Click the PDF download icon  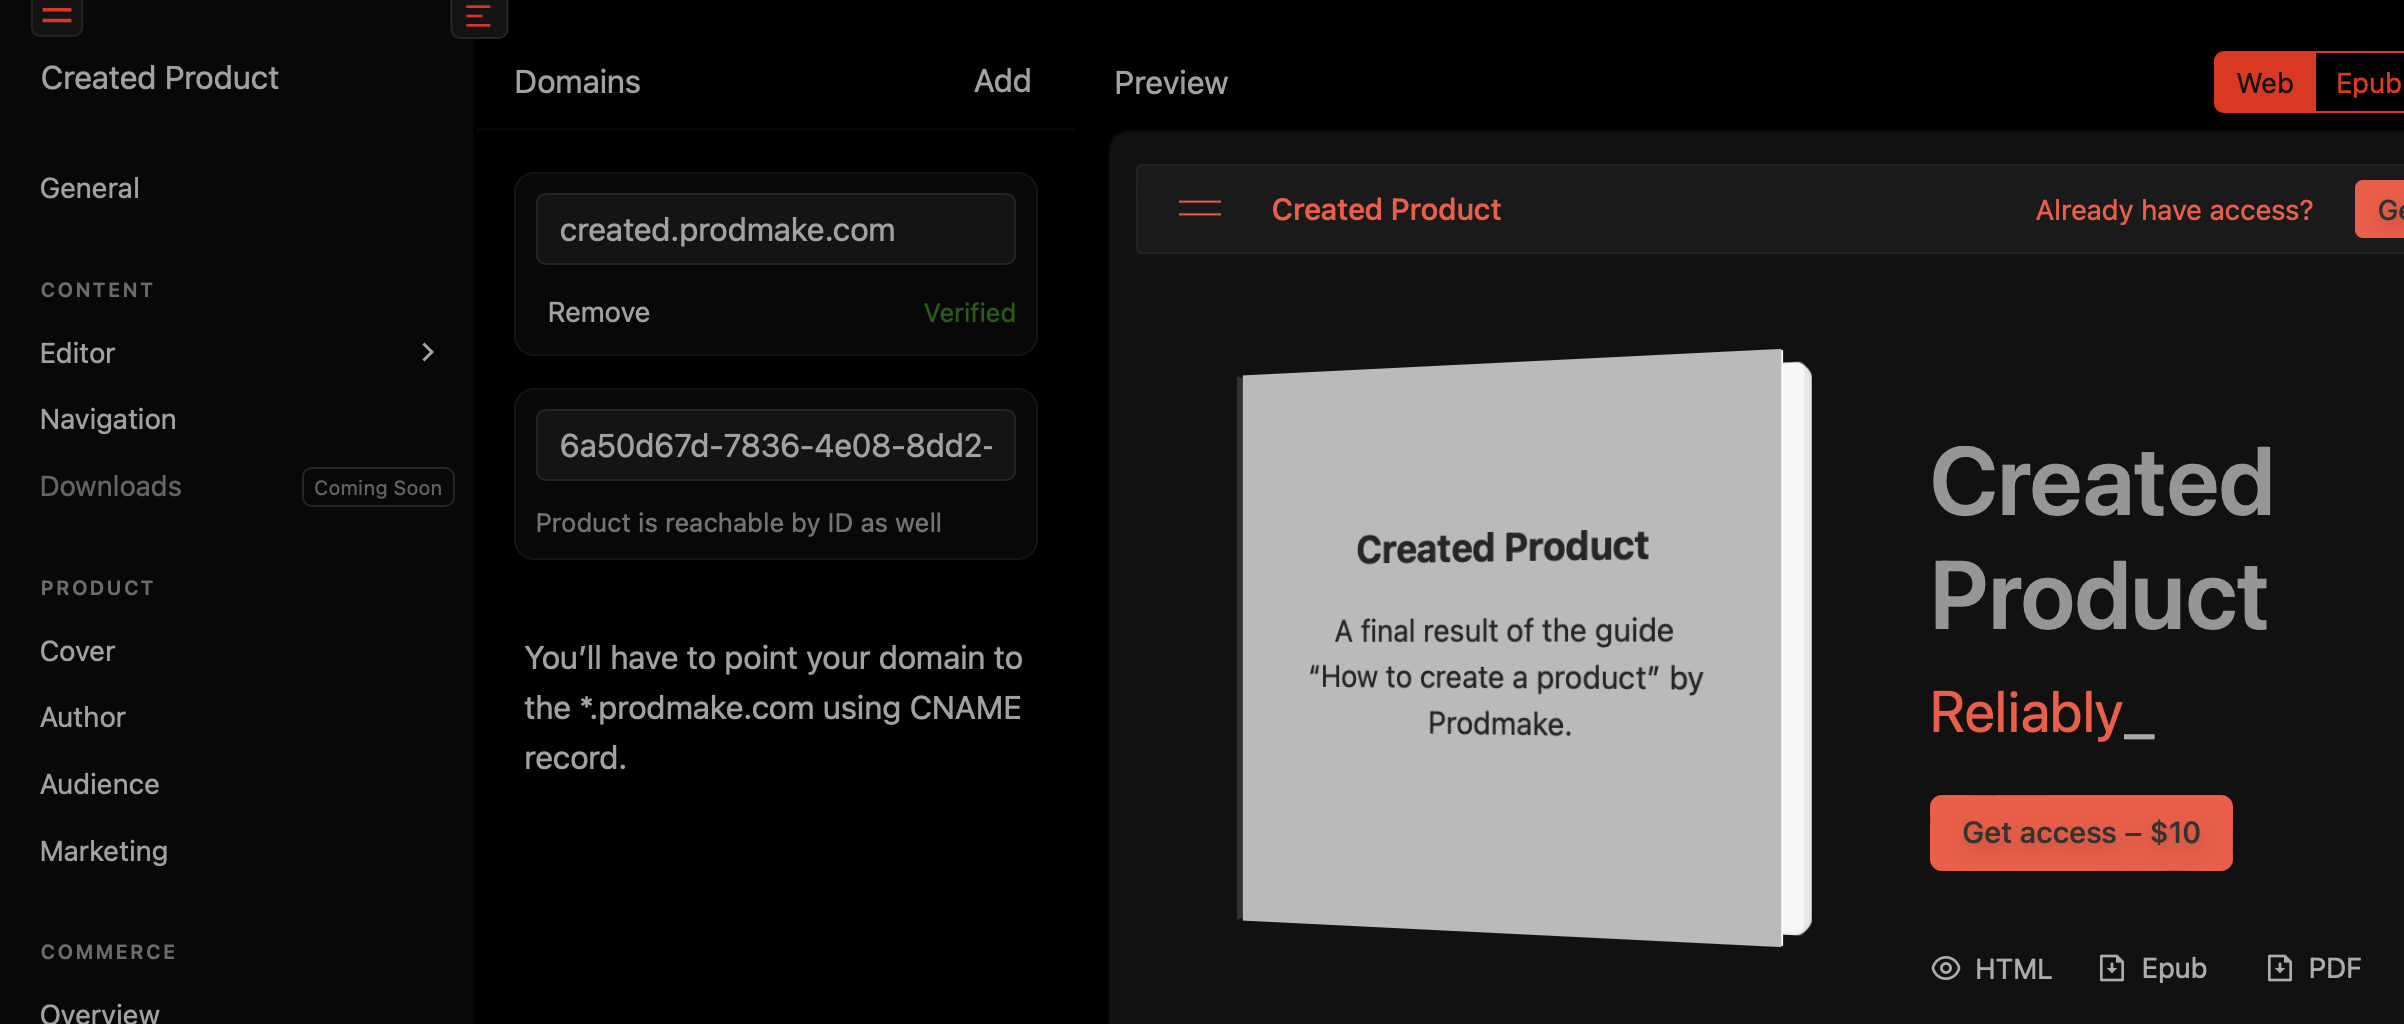[2279, 968]
